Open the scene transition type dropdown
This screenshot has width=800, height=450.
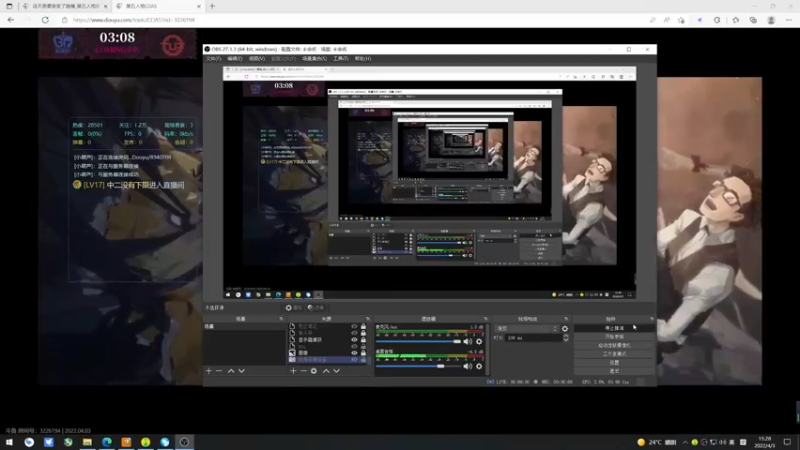[x=527, y=329]
